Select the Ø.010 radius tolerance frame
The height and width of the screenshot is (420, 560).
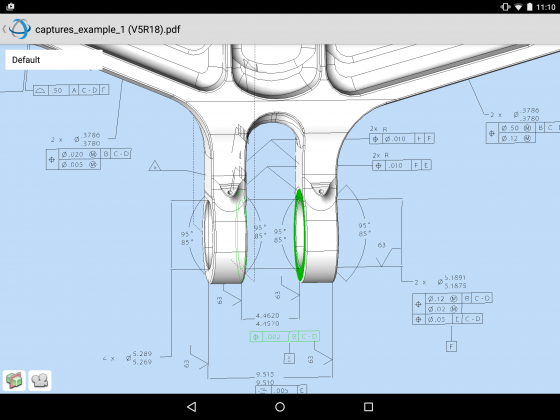tap(402, 139)
